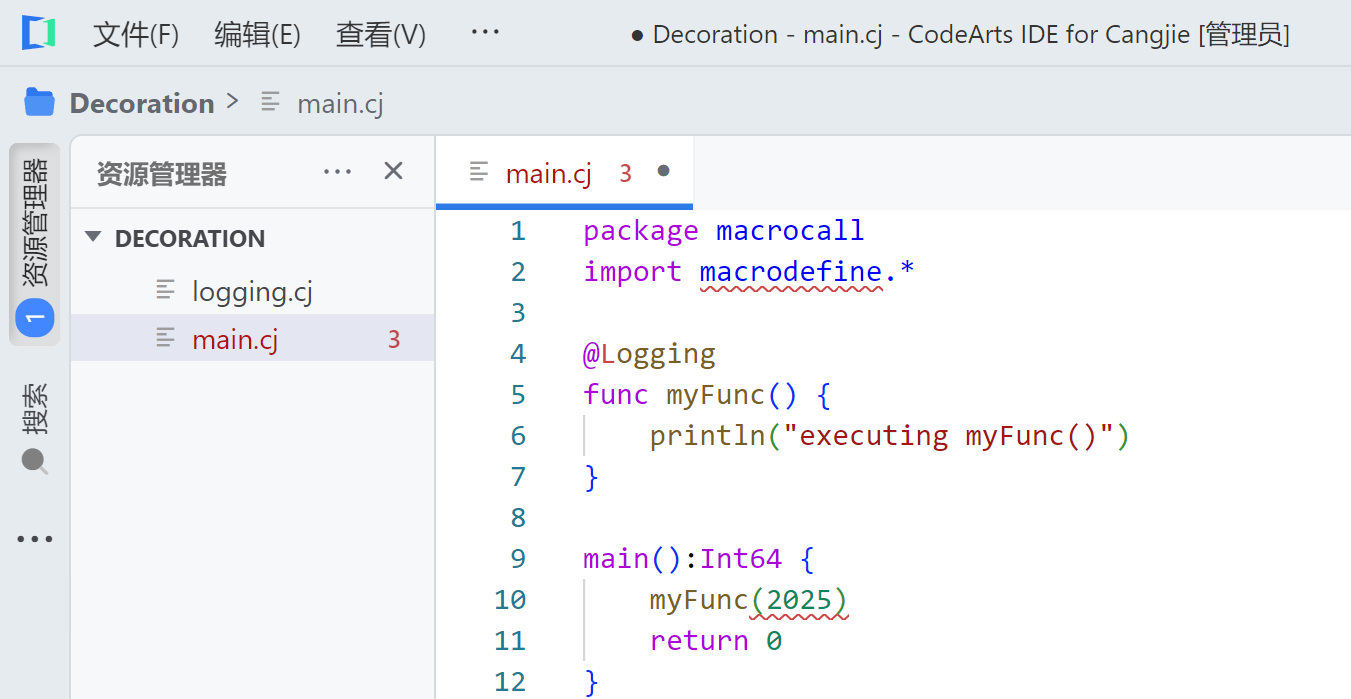Select main.cj in the file tree
Viewport: 1351px width, 699px height.
pyautogui.click(x=235, y=340)
